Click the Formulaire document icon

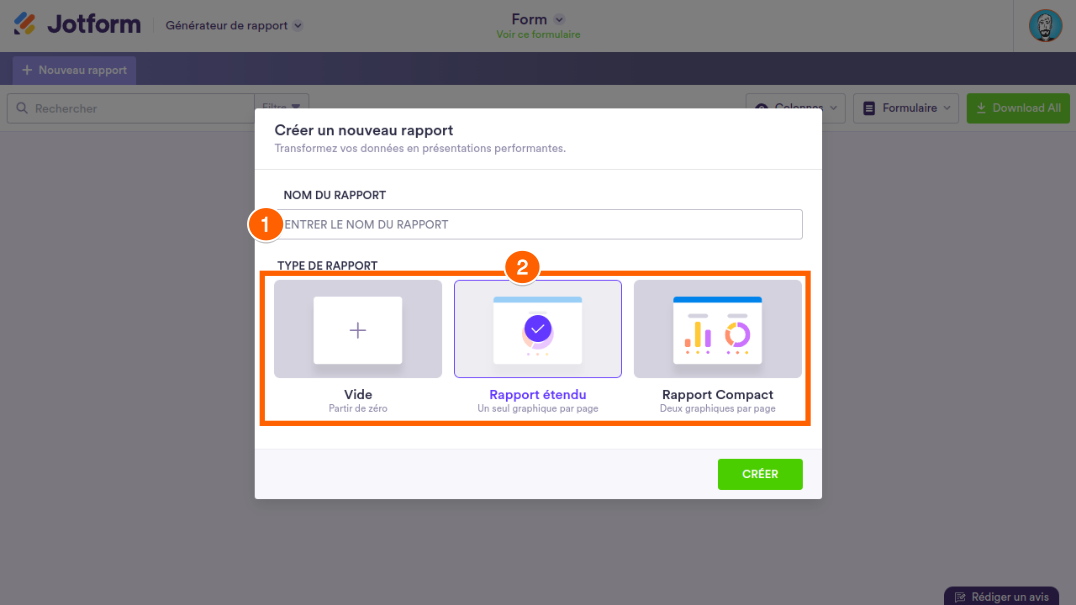pos(870,108)
